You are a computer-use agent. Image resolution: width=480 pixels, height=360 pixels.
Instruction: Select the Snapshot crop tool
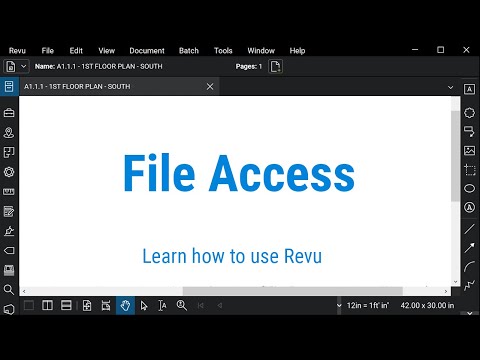469,170
